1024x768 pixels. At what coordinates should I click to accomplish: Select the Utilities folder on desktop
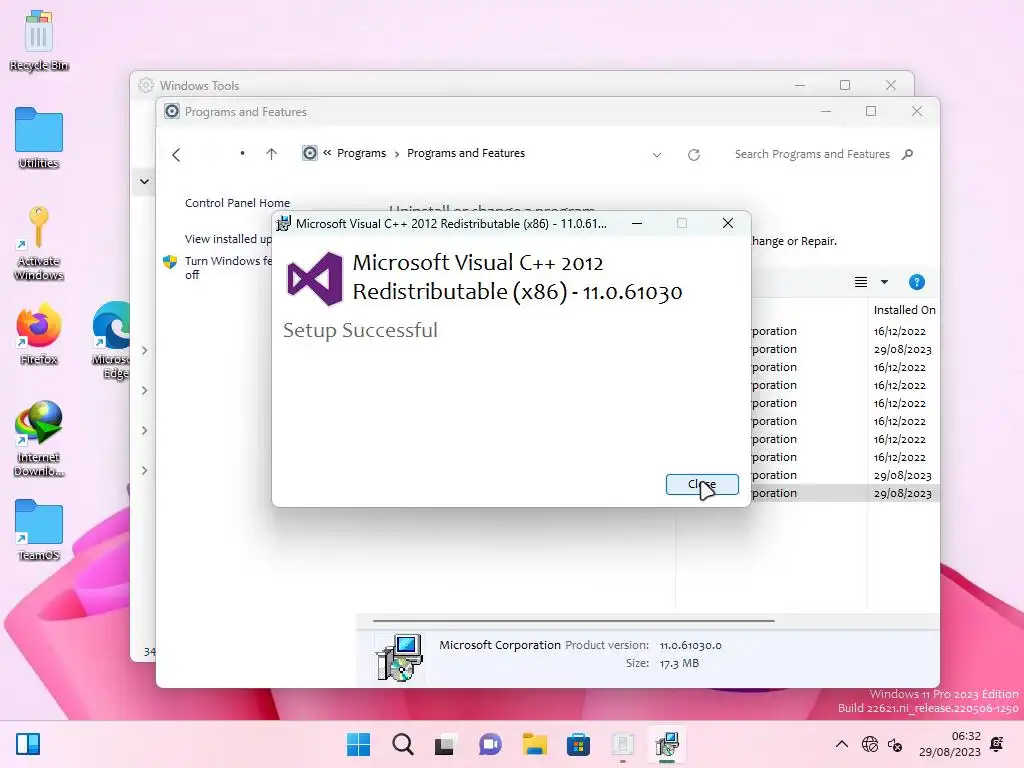pyautogui.click(x=39, y=138)
